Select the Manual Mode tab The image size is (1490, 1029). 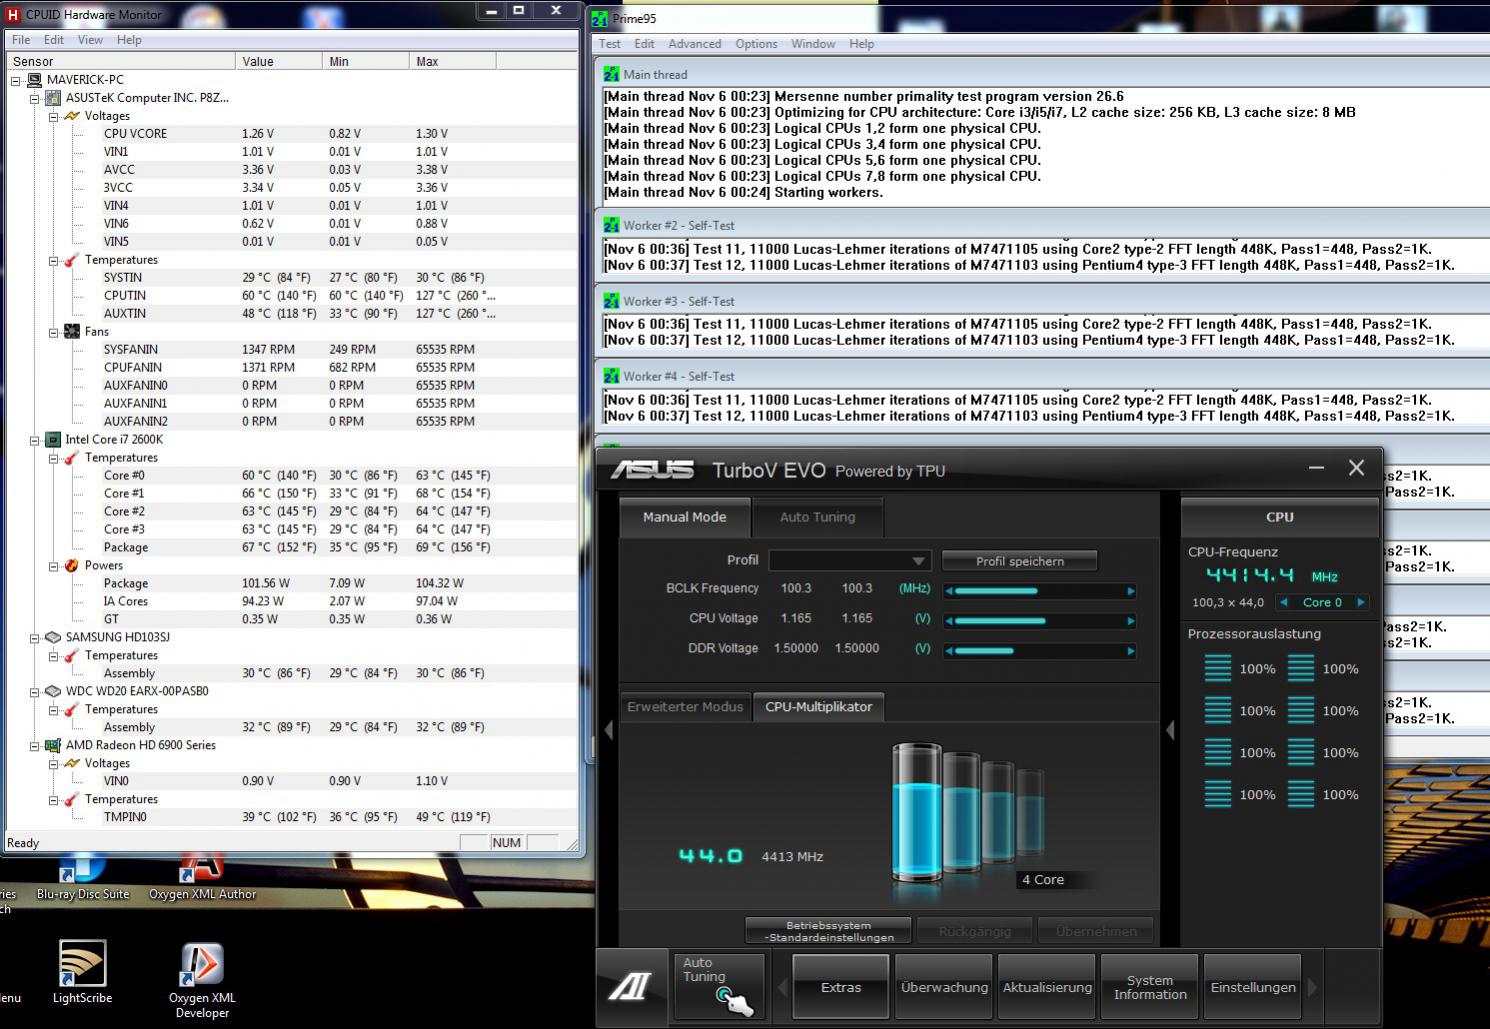684,517
